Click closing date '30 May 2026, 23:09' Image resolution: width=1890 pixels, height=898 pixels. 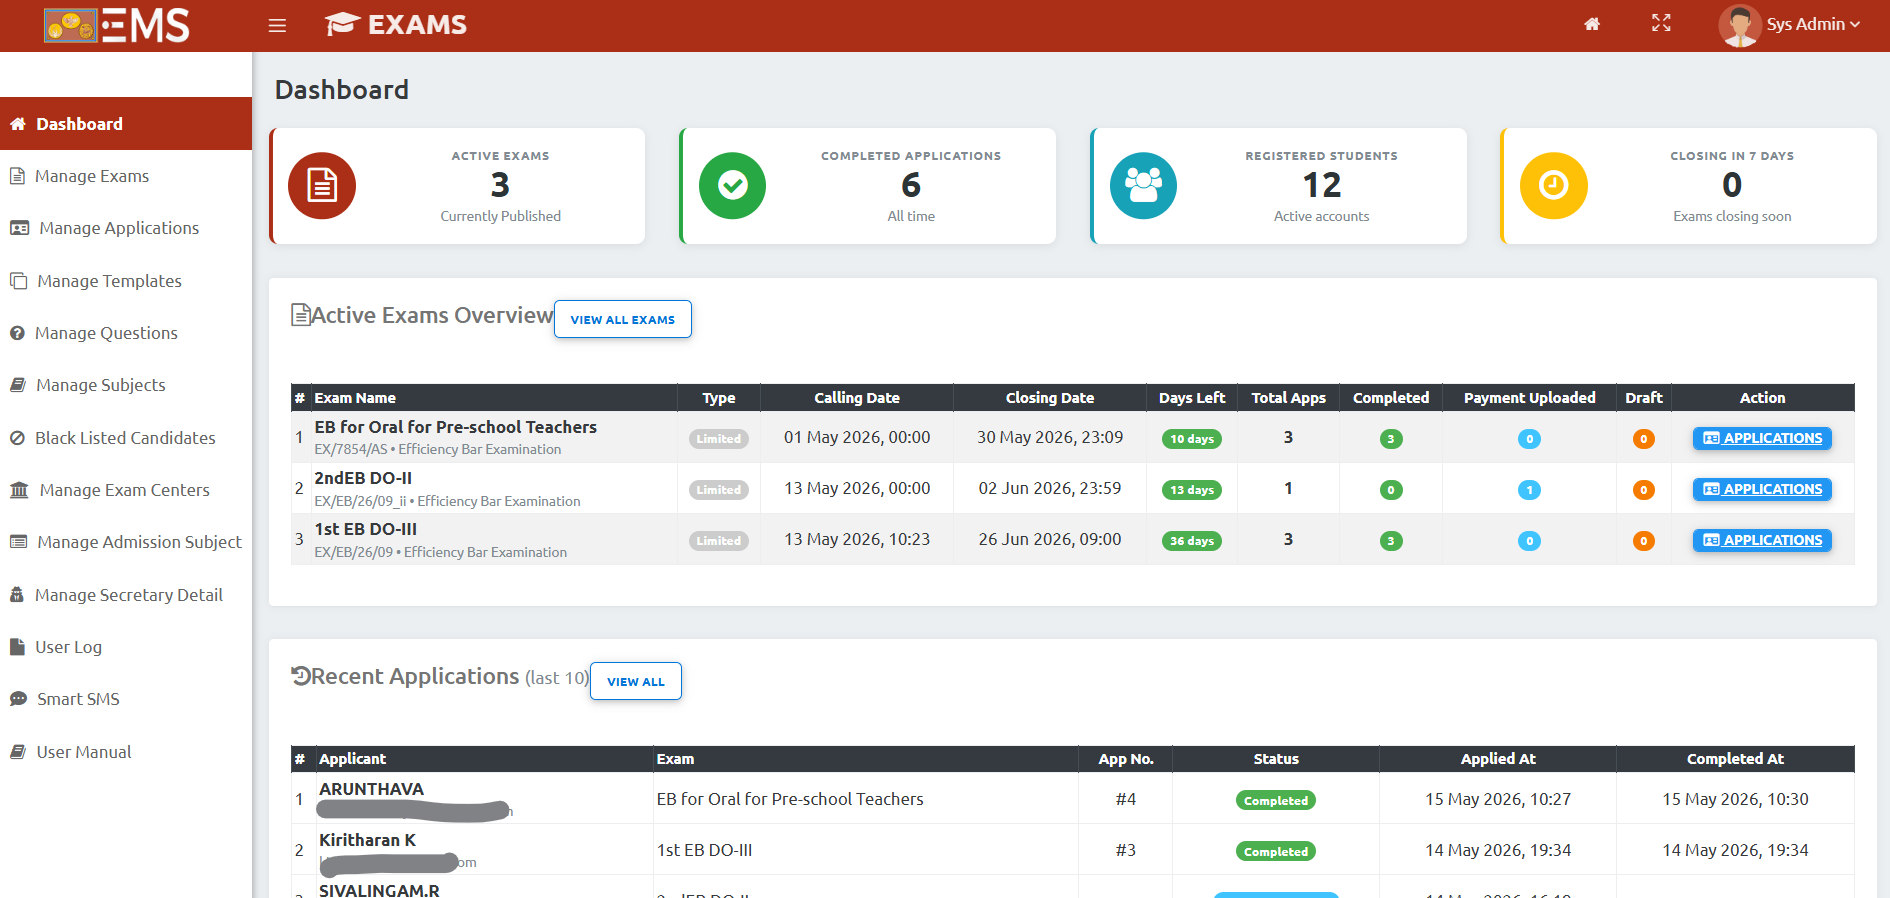coord(1050,437)
